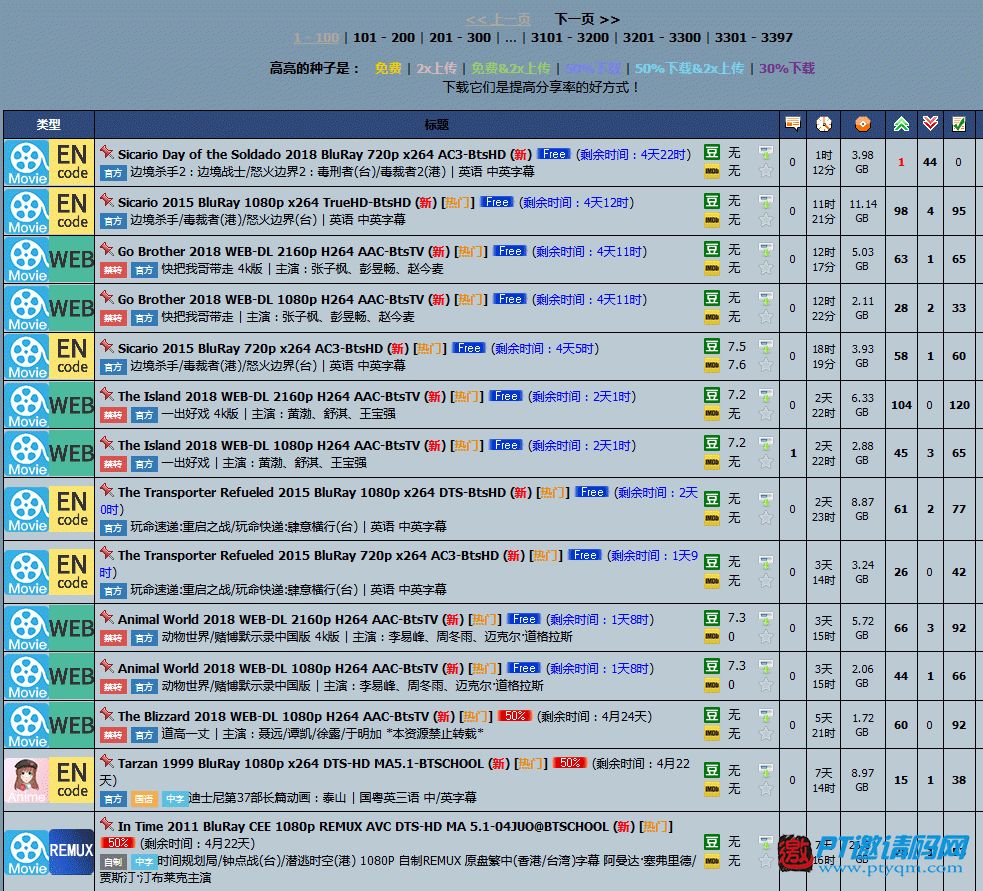The image size is (983, 891).
Task: Click WEB badge for Go Brother 2160p row
Action: click(x=72, y=260)
